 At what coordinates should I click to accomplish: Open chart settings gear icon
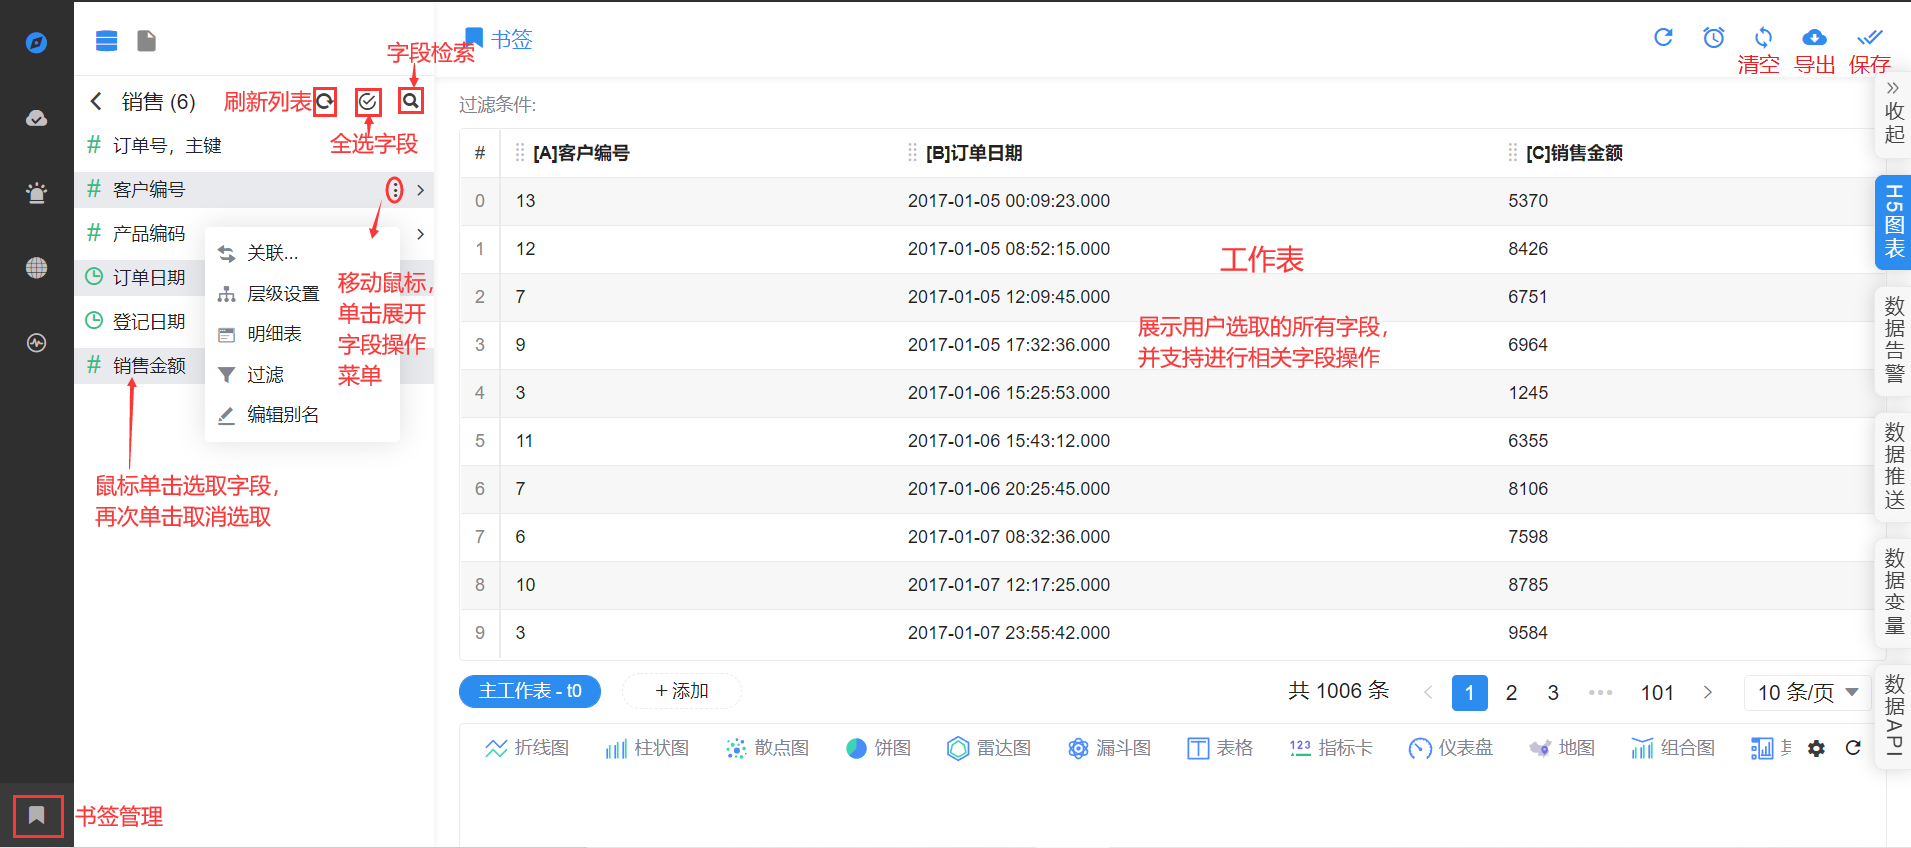pos(1817,748)
